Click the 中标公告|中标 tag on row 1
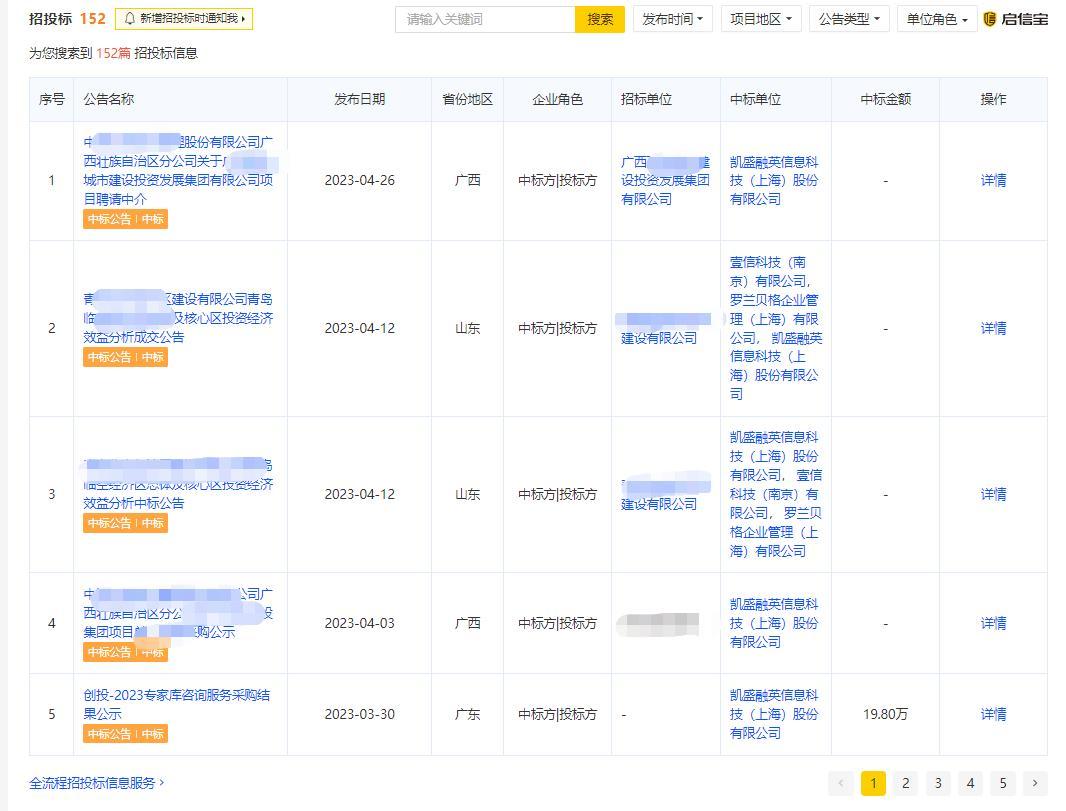The image size is (1066, 811). tap(124, 218)
